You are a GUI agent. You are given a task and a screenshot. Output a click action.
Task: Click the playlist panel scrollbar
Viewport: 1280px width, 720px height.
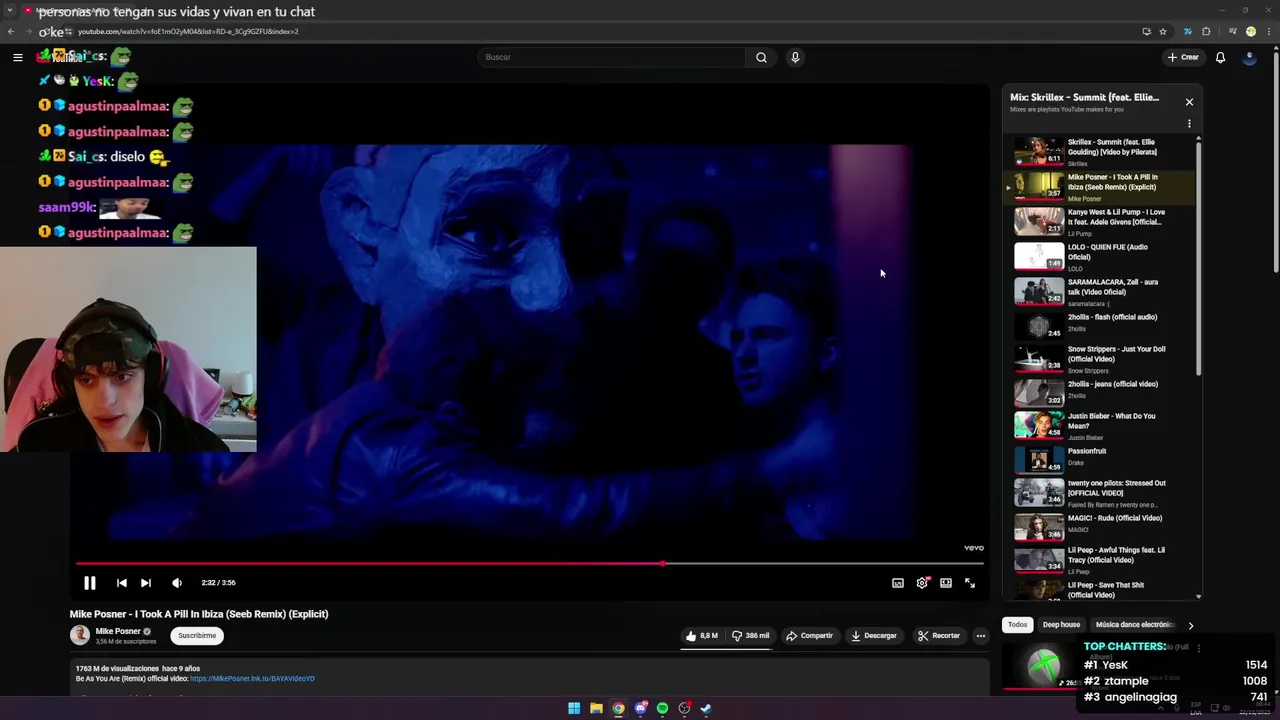[1198, 258]
